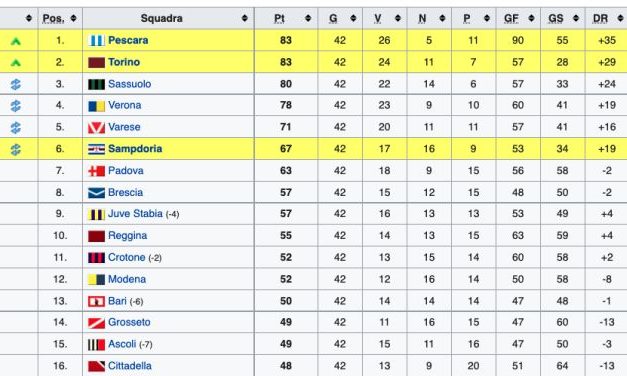Open the Sassuolo team link

pos(130,84)
